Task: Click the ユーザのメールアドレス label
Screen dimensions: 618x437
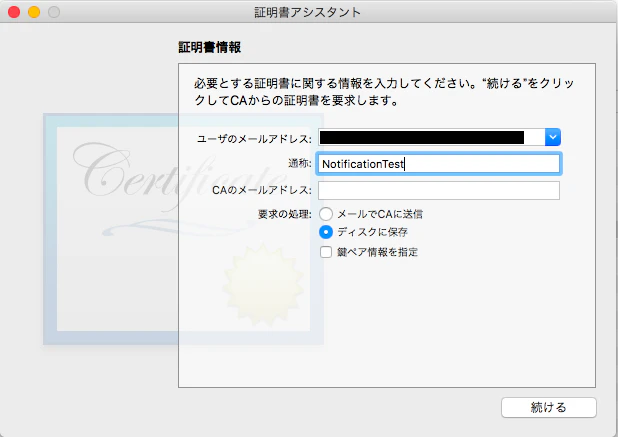Action: coord(254,139)
